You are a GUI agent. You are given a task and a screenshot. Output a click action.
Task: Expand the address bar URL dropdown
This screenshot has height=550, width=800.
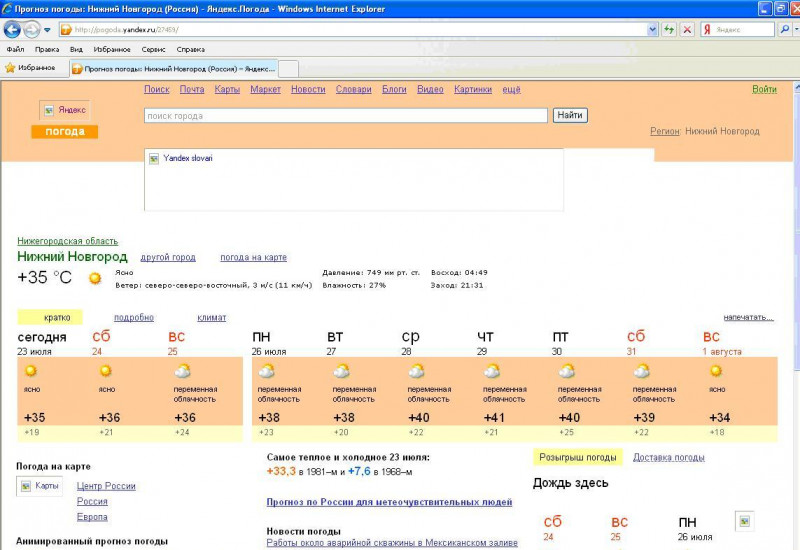tap(652, 30)
